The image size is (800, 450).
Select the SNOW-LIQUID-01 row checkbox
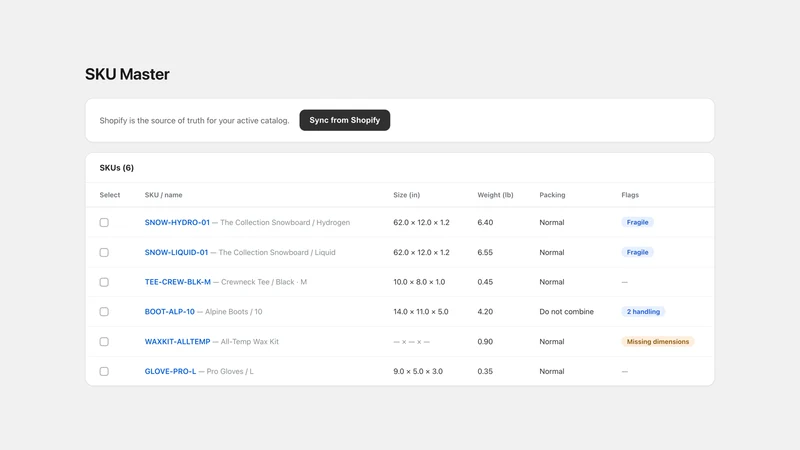(104, 253)
